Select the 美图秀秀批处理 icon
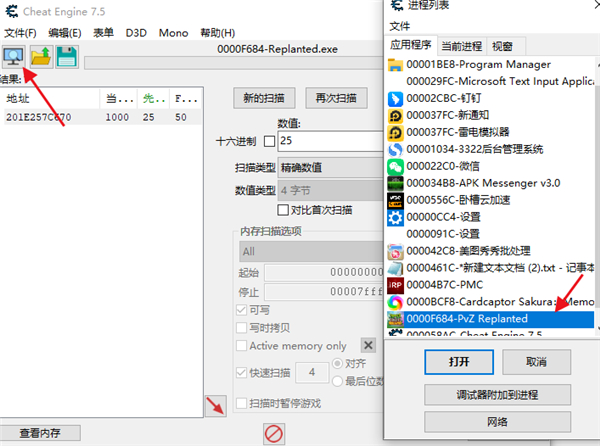Image resolution: width=600 pixels, height=446 pixels. [x=395, y=251]
